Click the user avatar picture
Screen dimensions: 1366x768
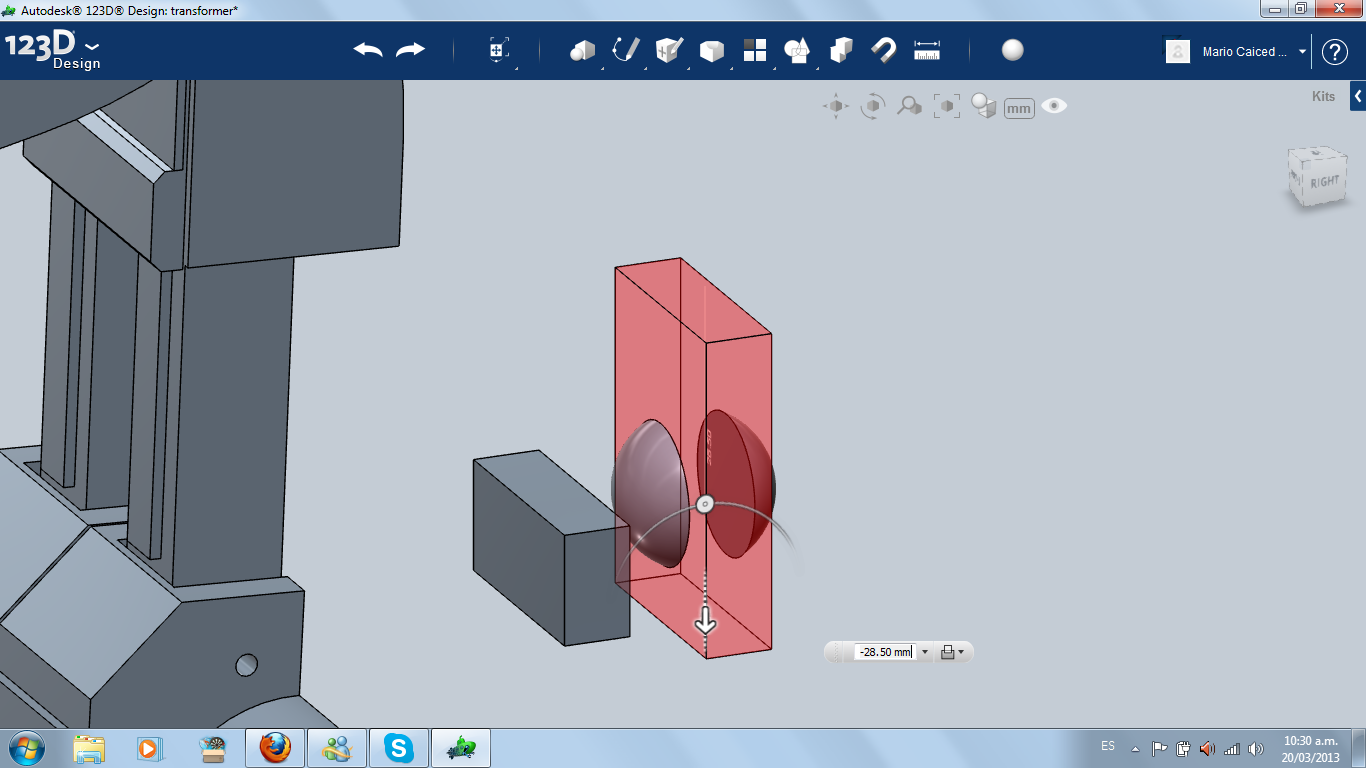pyautogui.click(x=1178, y=52)
